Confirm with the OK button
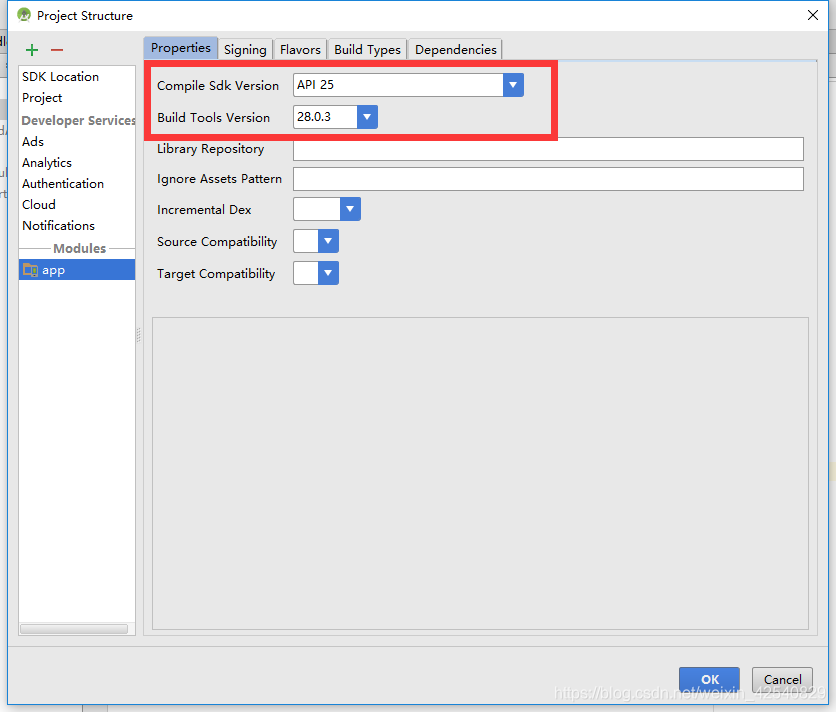Screen dimensions: 836x712 click(709, 679)
